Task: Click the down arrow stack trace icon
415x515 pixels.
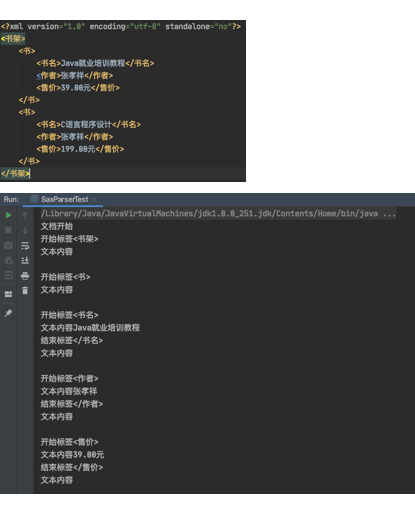Action: pyautogui.click(x=25, y=231)
